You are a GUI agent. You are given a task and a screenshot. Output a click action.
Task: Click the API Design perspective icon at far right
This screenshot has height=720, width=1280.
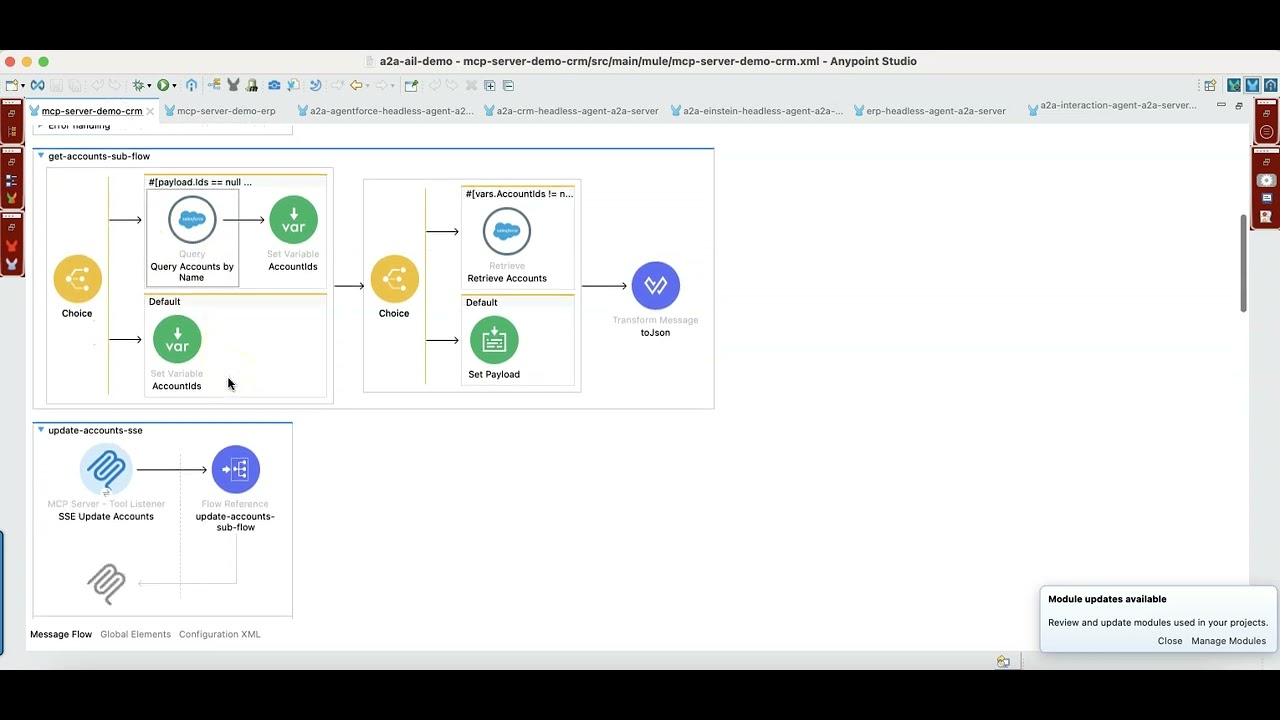pos(1270,85)
